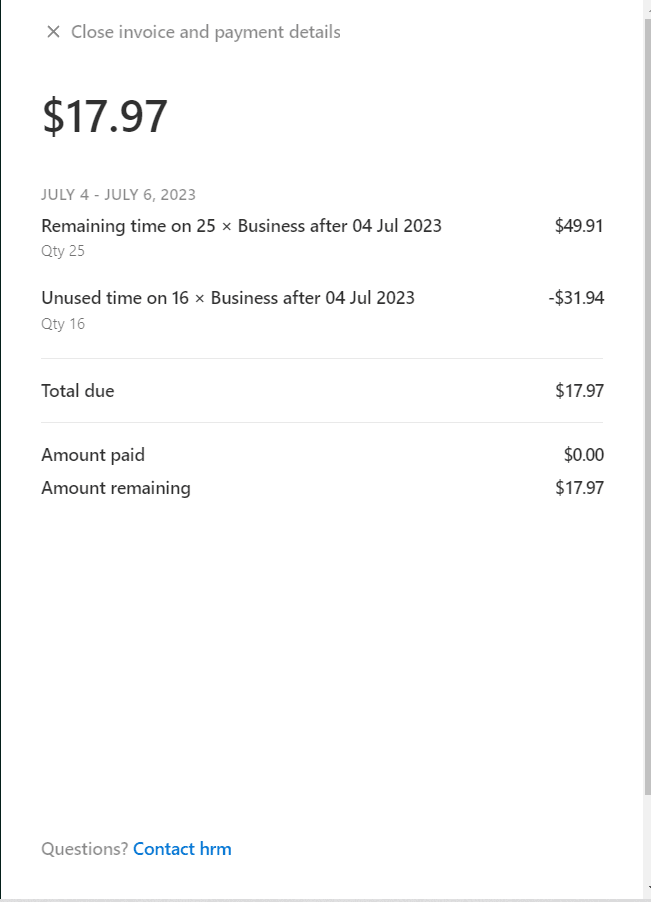Image resolution: width=651 pixels, height=902 pixels.
Task: Select the July 4 - July 6, 2023 date range
Action: click(x=118, y=195)
